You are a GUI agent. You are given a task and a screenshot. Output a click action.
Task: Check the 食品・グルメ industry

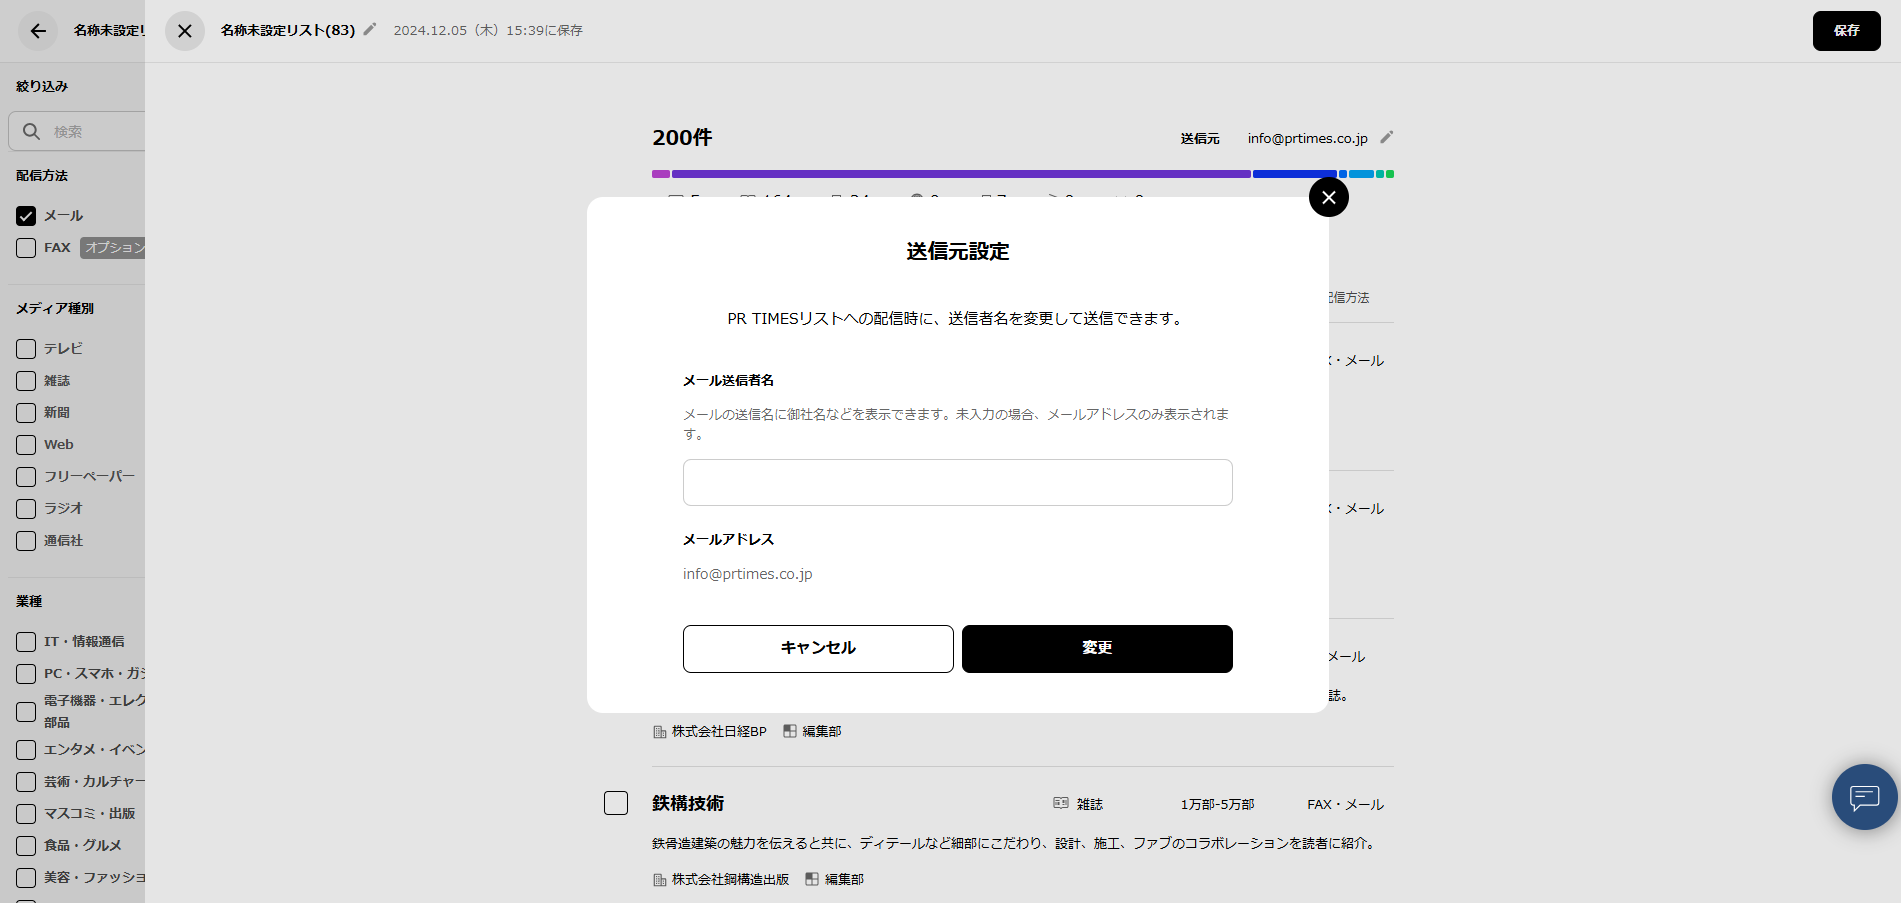26,846
